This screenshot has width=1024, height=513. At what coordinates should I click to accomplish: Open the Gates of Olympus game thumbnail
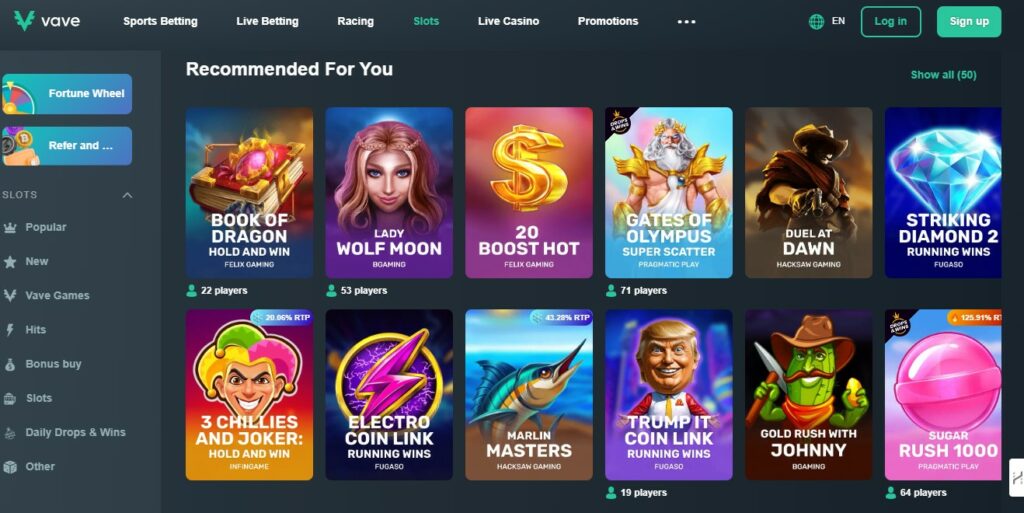pyautogui.click(x=669, y=193)
